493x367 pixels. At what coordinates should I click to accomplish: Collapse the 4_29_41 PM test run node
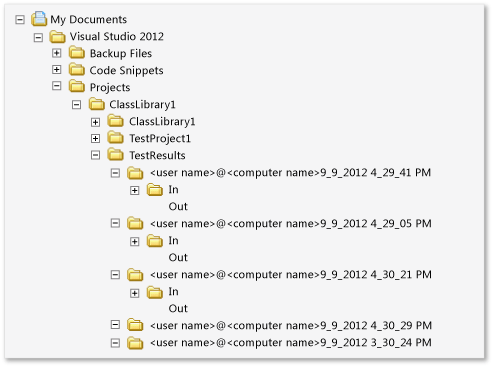pyautogui.click(x=115, y=173)
